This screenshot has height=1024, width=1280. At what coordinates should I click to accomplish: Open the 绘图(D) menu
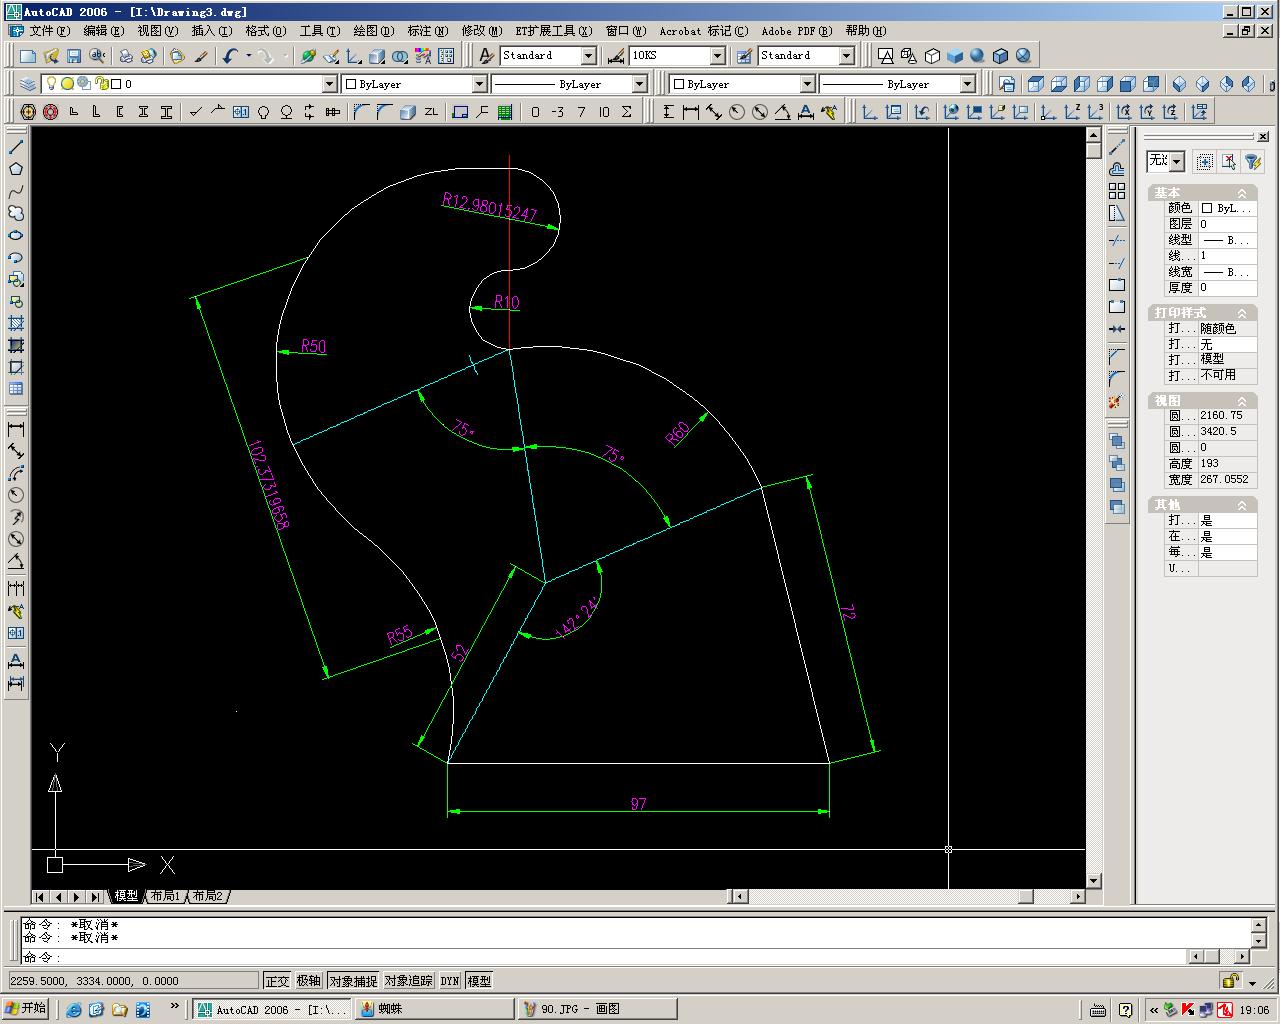click(x=373, y=31)
